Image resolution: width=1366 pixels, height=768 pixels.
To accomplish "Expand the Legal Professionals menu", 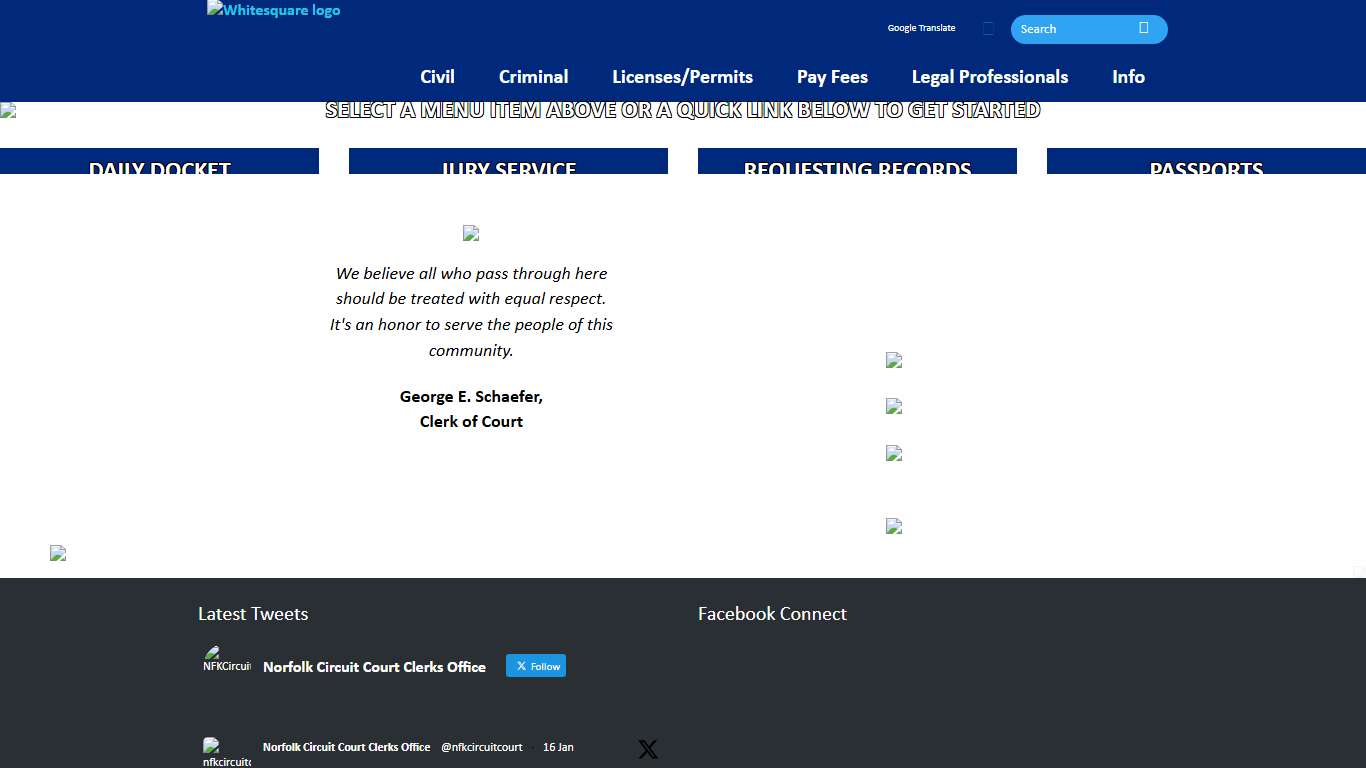I will pyautogui.click(x=989, y=77).
